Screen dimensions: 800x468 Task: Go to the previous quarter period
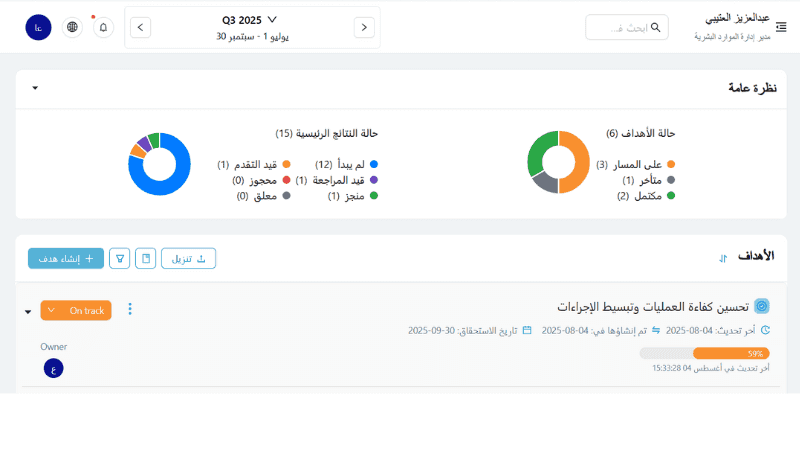[x=141, y=27]
